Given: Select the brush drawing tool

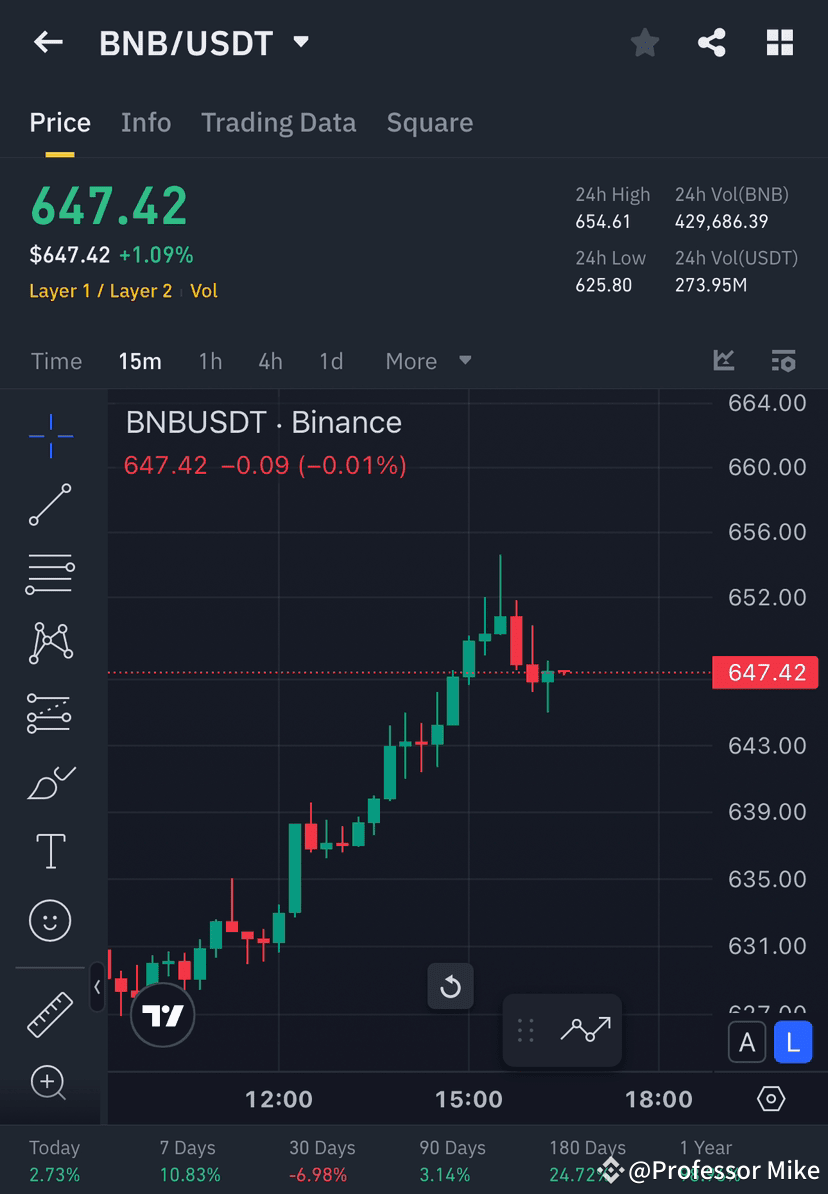Looking at the screenshot, I should [x=50, y=783].
